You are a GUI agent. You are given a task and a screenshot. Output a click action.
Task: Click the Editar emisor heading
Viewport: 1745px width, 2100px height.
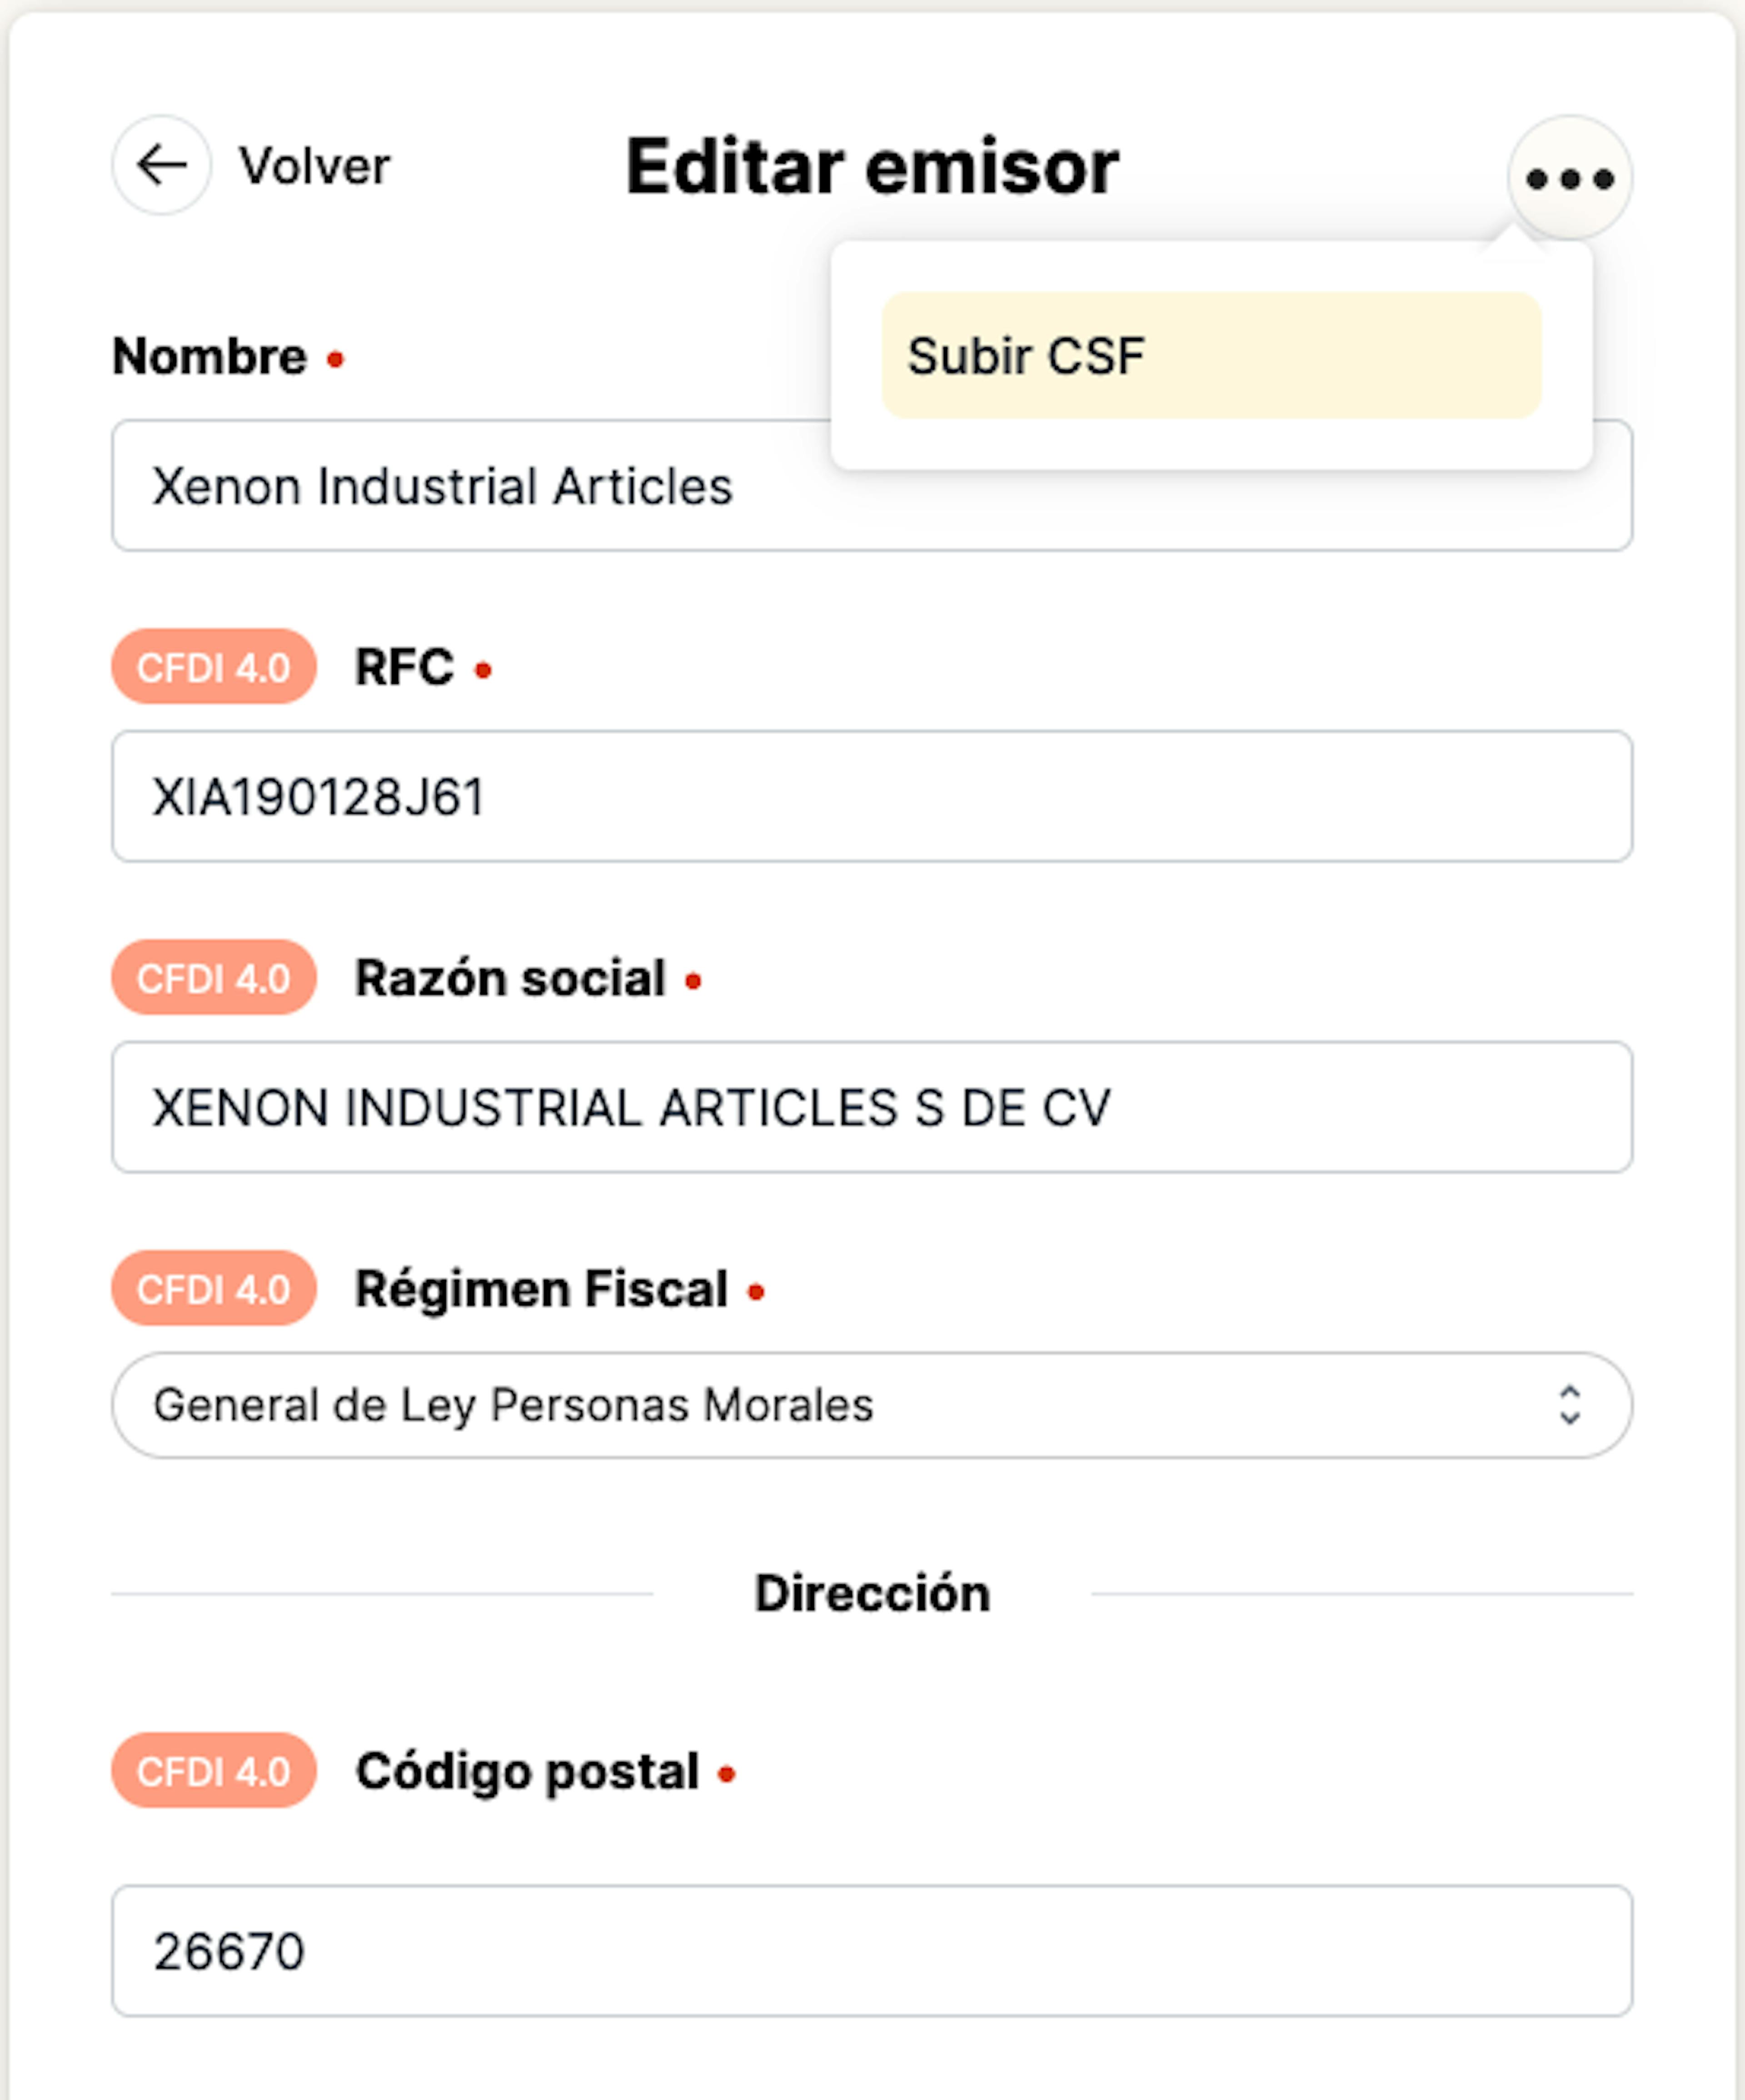pyautogui.click(x=872, y=166)
